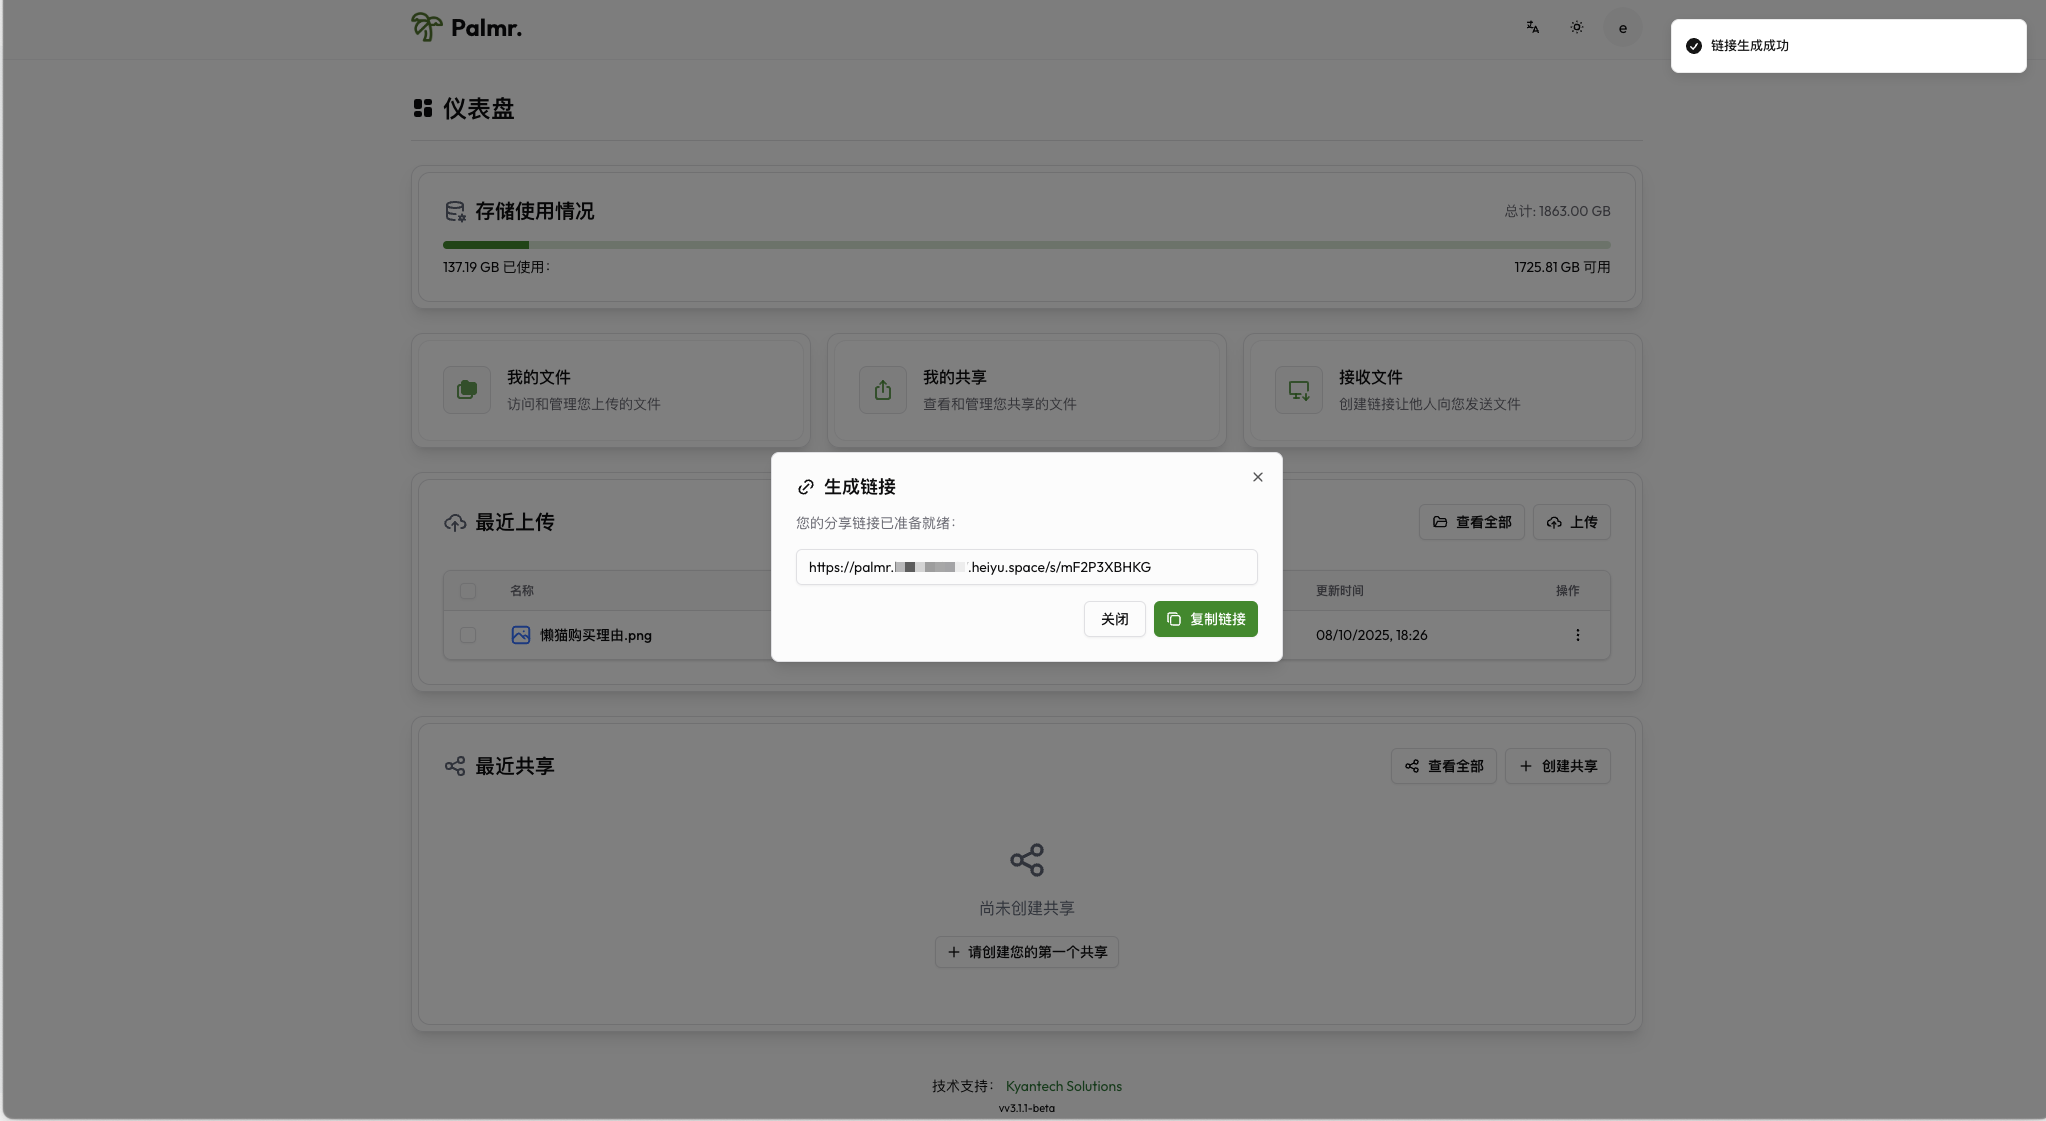Viewport: 2046px width, 1121px height.
Task: Click the green 复制链接 button
Action: (x=1206, y=619)
